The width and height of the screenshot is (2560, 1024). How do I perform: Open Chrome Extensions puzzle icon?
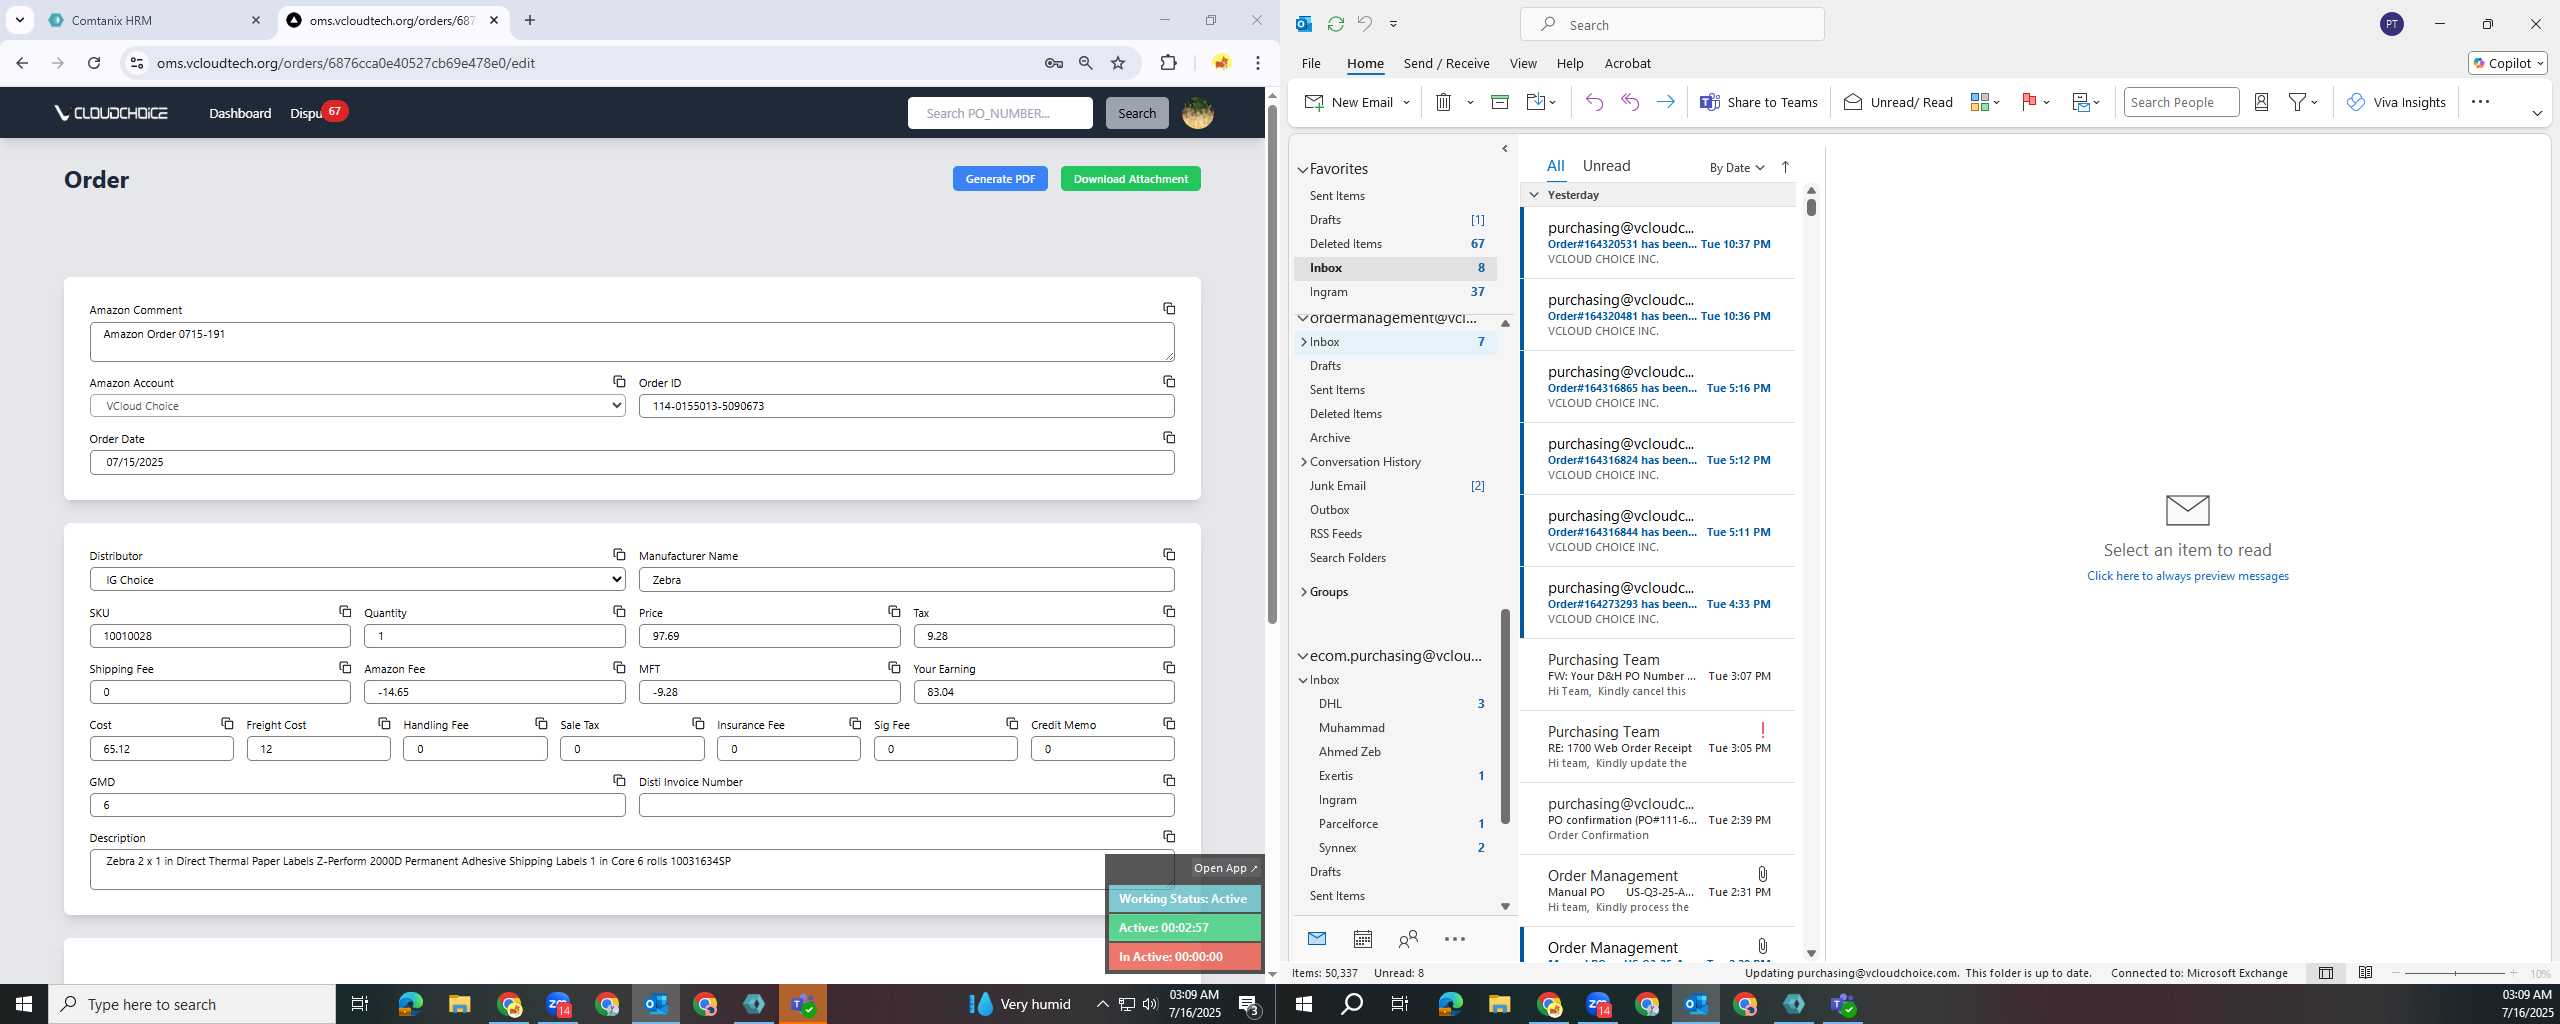coord(1168,63)
